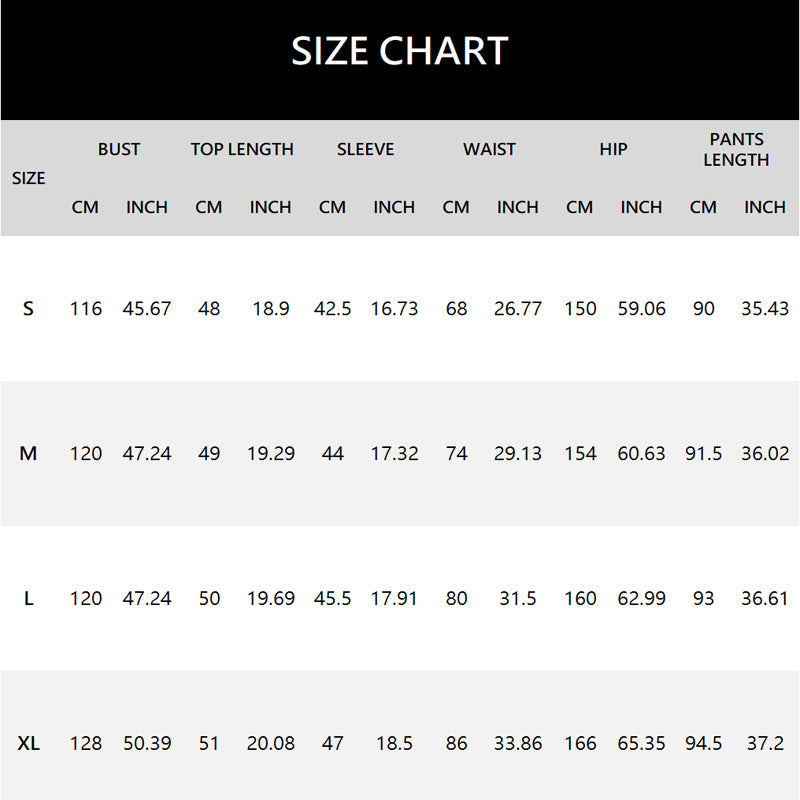Select the SLEEVE column header

tap(365, 150)
